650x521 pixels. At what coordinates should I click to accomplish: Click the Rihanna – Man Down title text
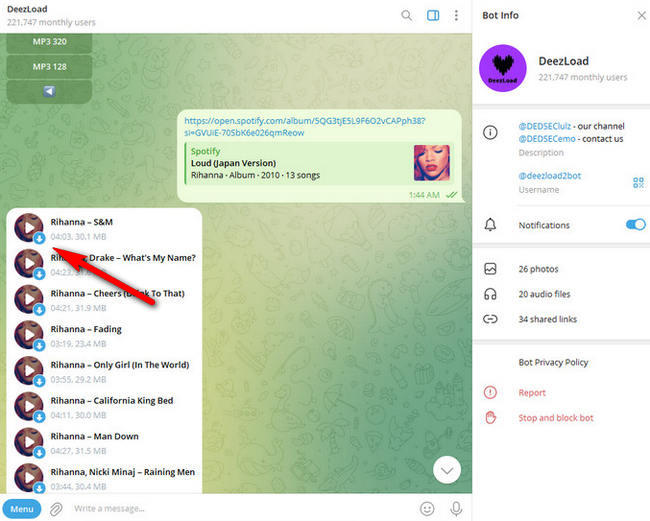(x=94, y=436)
